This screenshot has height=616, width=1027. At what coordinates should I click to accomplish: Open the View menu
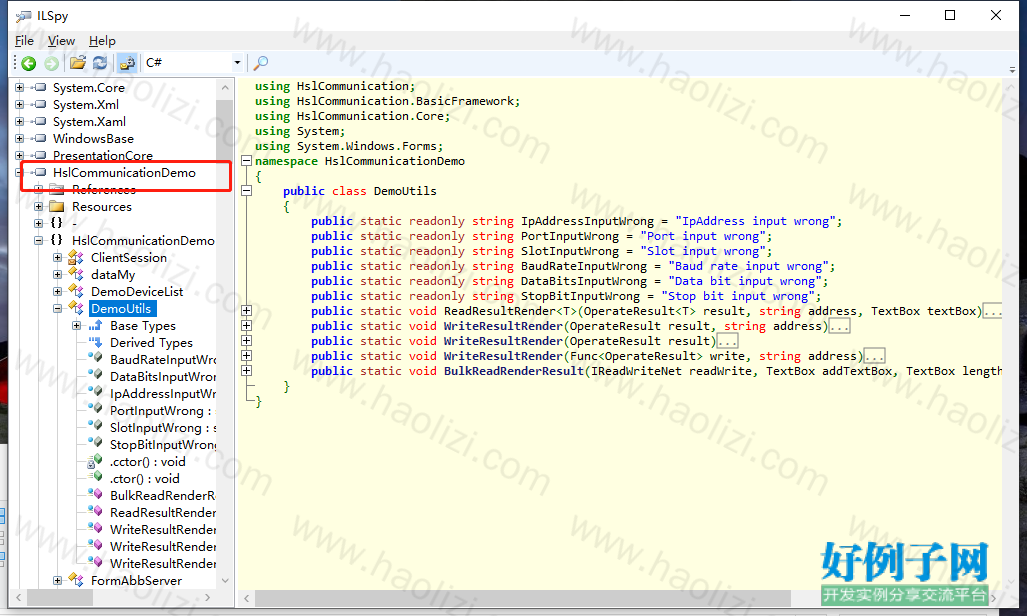(61, 41)
